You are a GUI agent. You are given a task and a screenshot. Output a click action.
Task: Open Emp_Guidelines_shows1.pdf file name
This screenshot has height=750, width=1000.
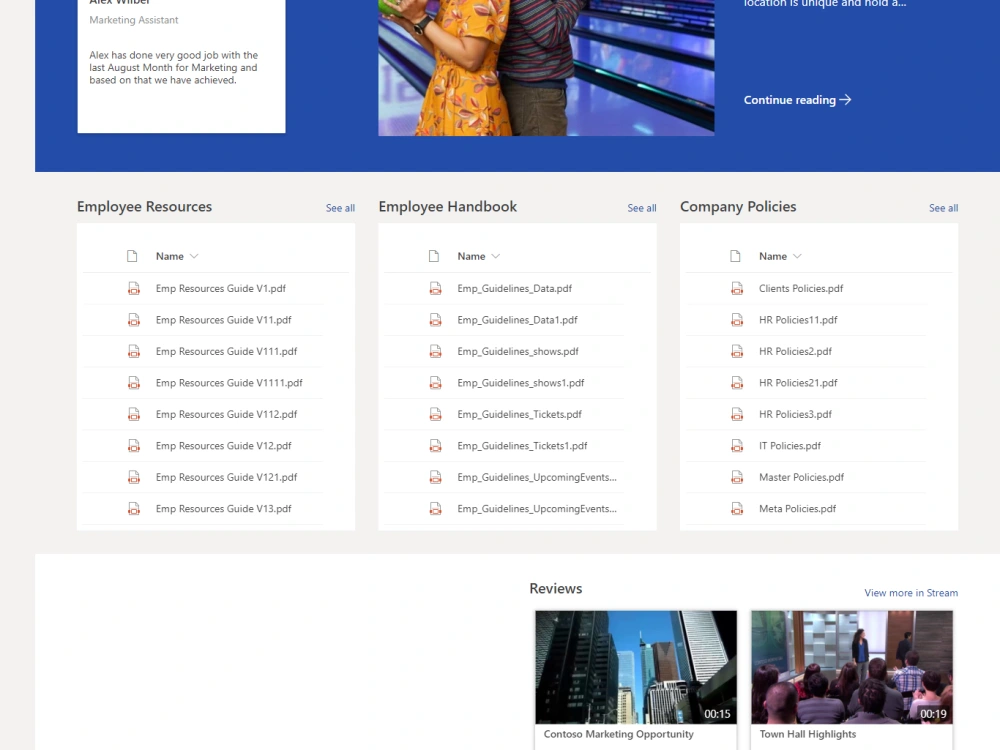pos(520,383)
